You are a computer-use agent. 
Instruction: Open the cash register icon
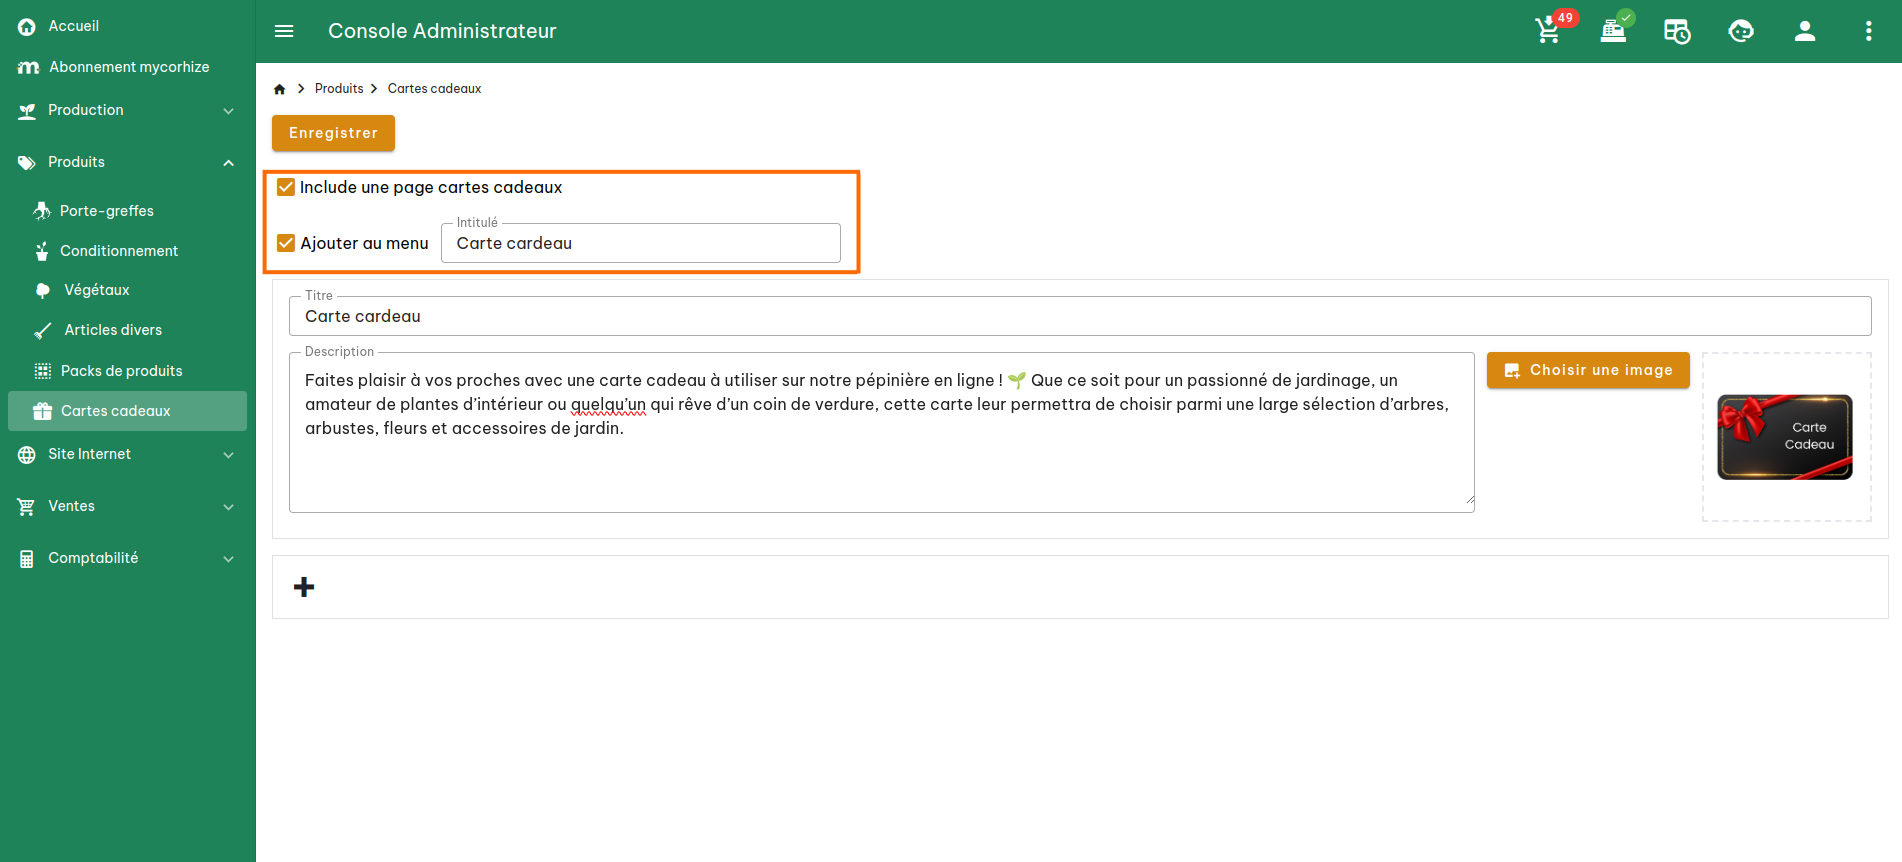click(x=1613, y=31)
